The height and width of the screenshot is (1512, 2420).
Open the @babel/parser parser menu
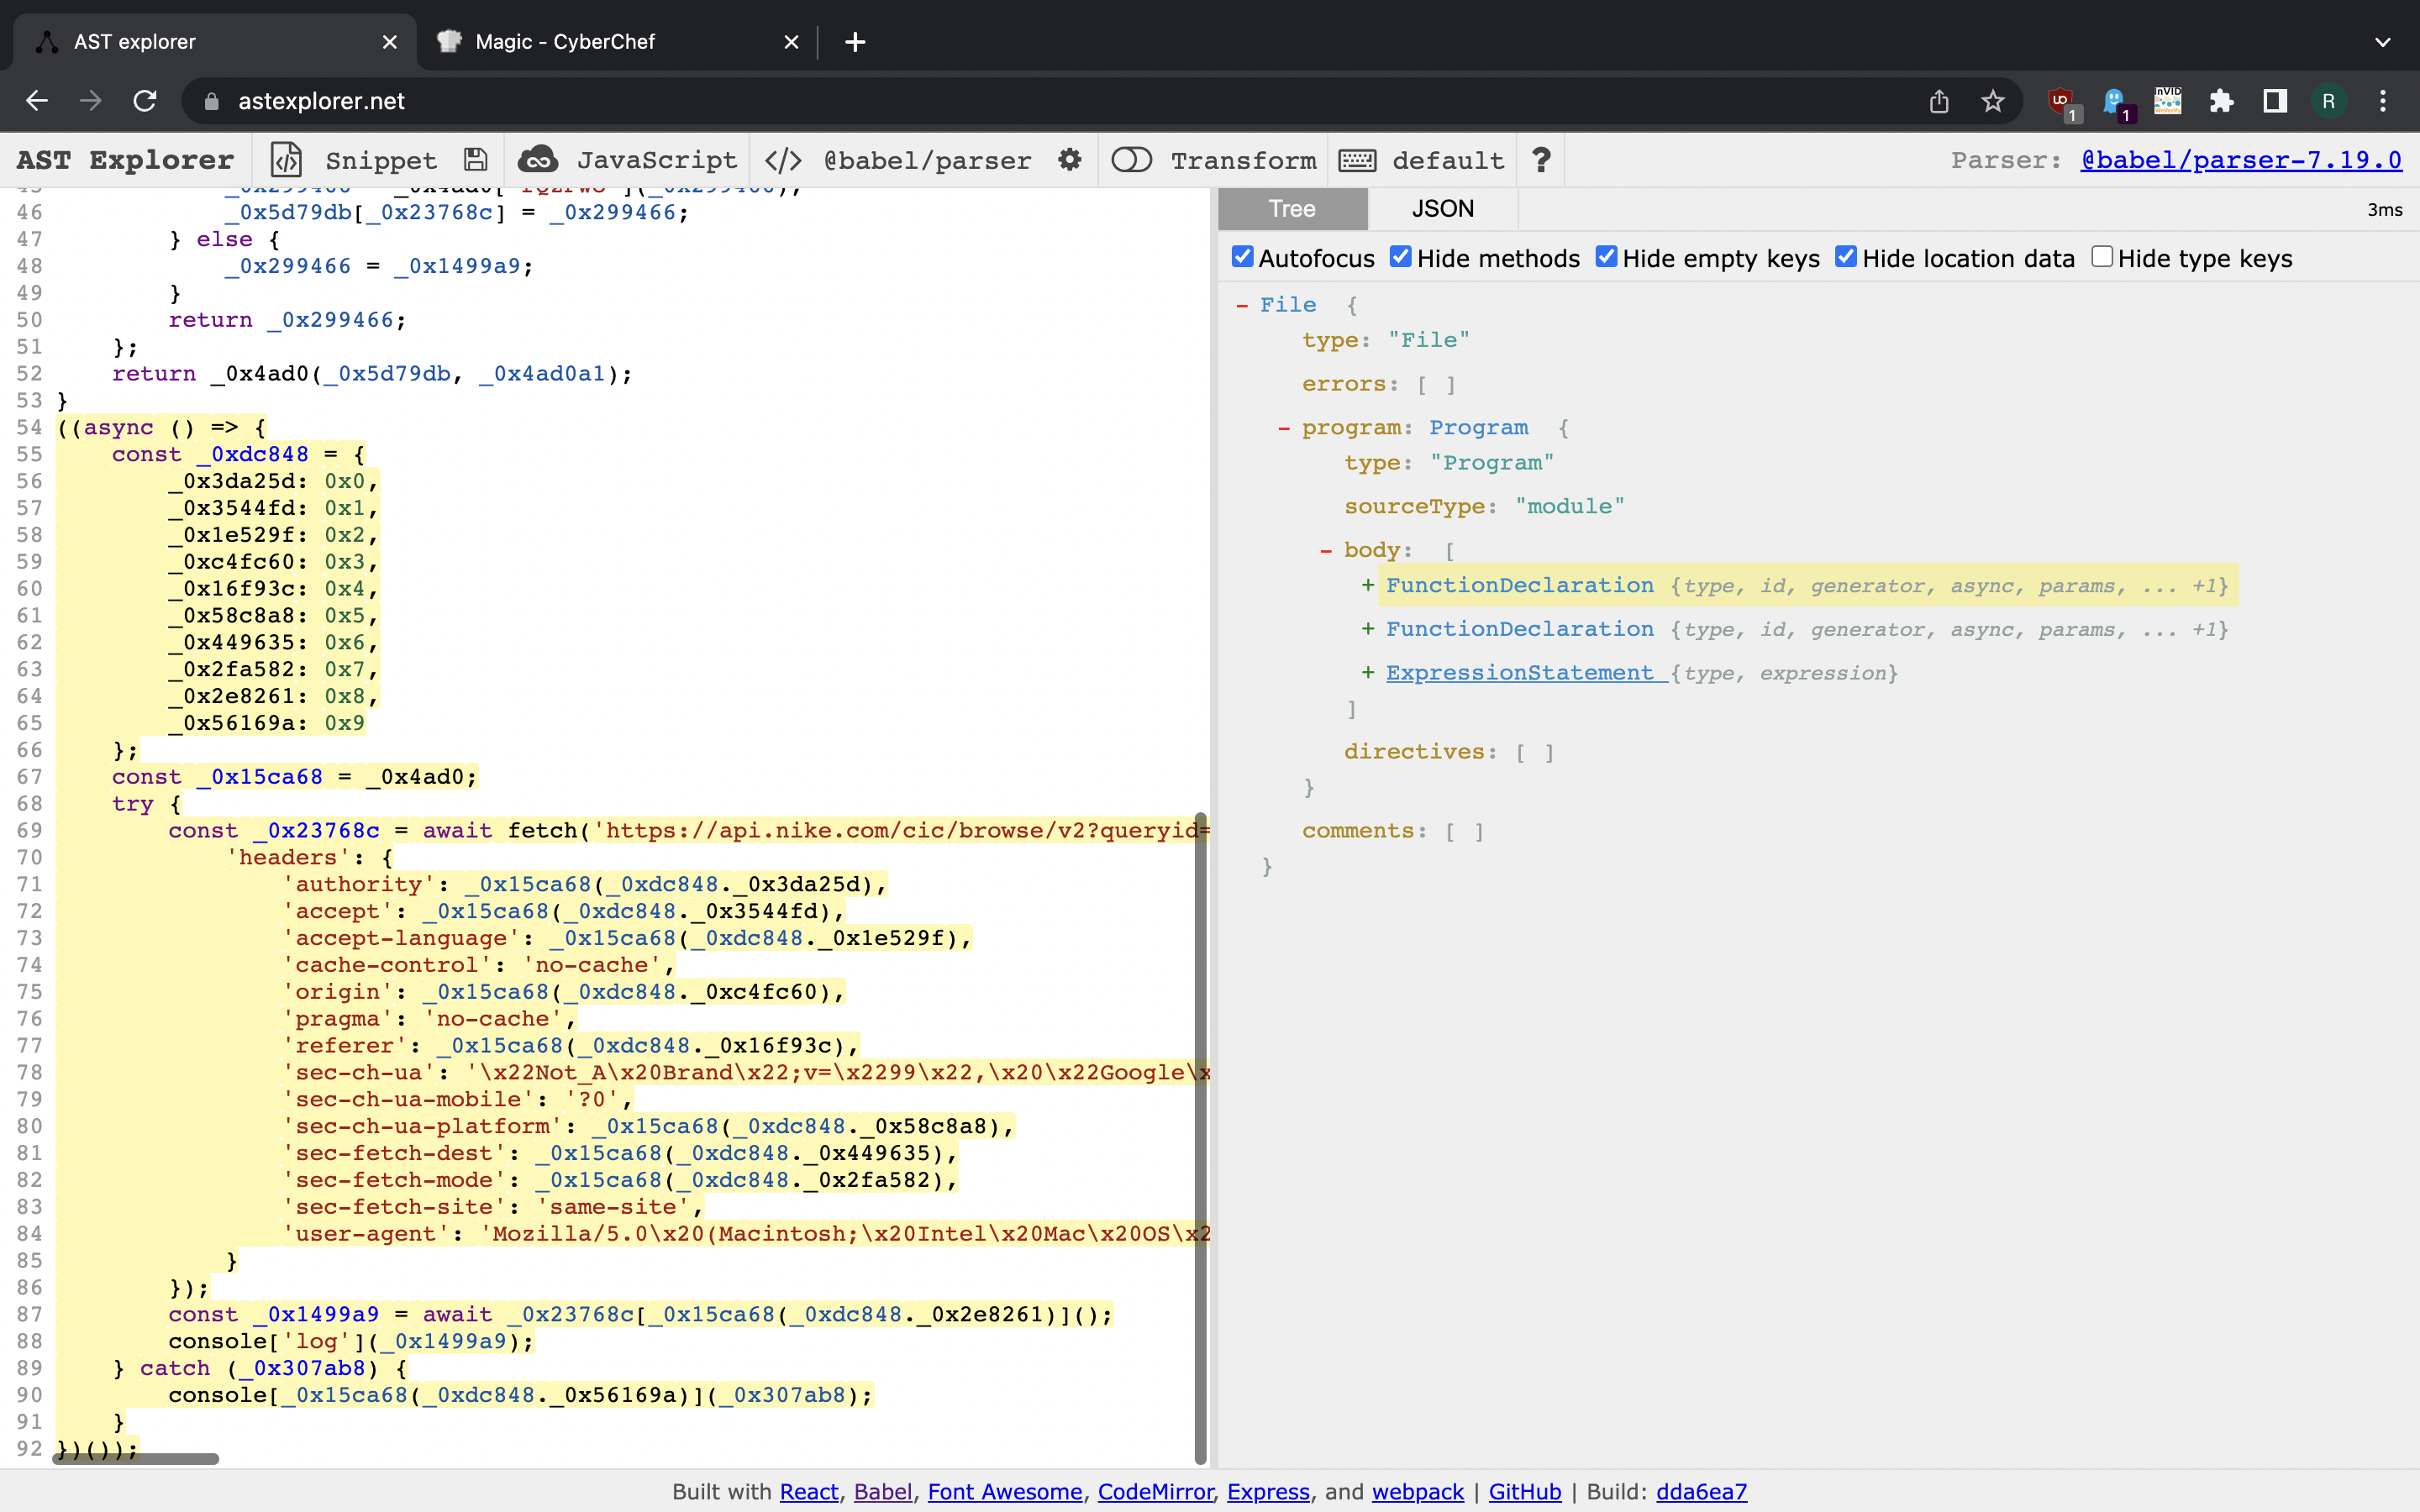(927, 160)
